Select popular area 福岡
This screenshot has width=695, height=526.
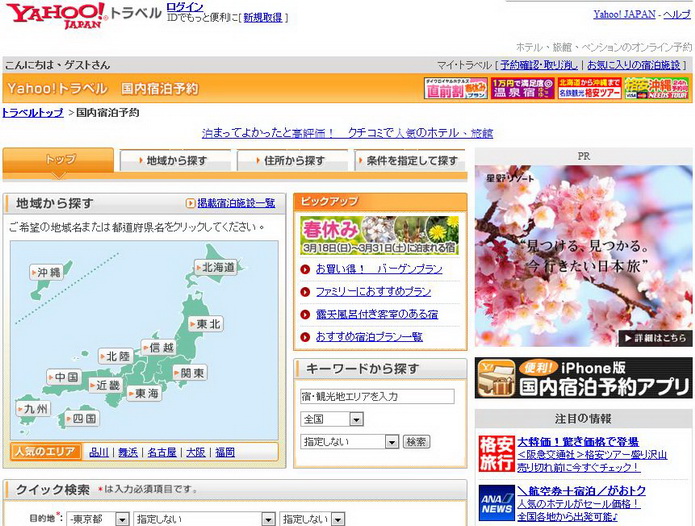tap(225, 452)
